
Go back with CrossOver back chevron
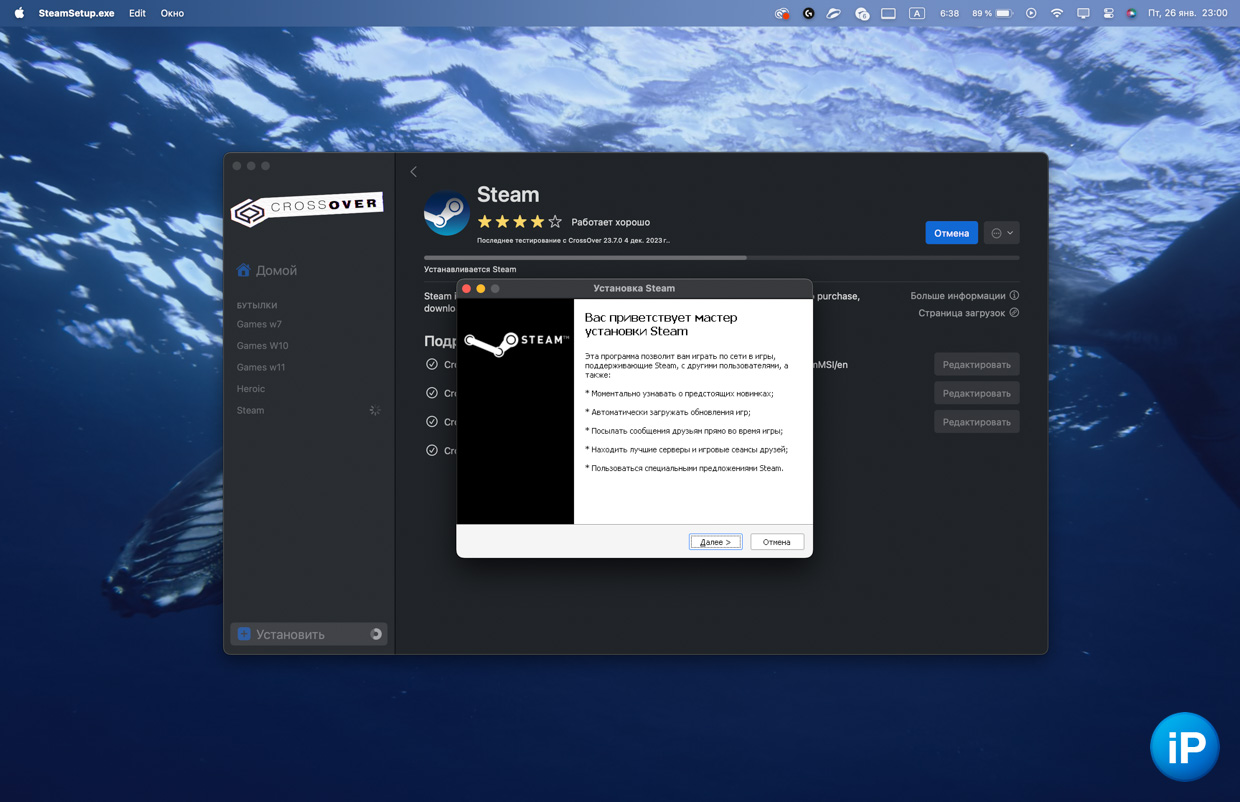[x=413, y=172]
